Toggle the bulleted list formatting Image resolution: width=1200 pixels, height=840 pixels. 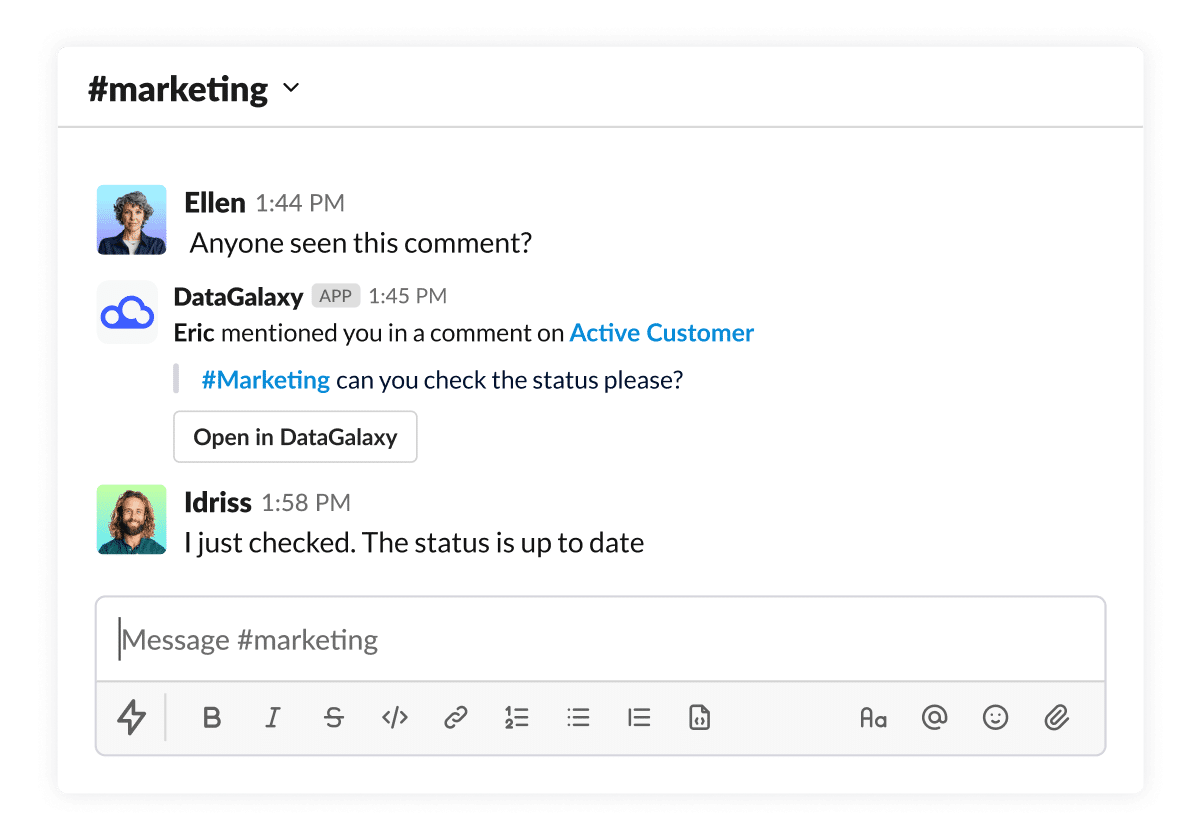click(578, 718)
